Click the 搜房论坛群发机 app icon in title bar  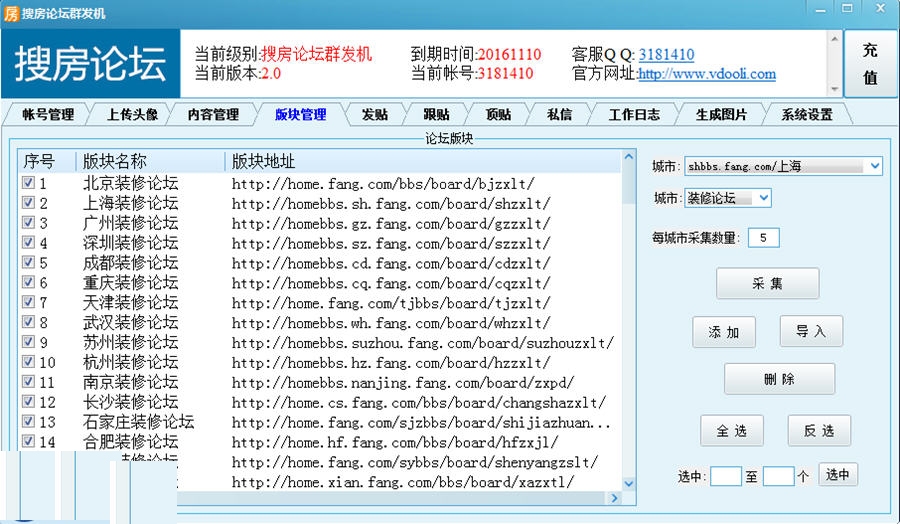pyautogui.click(x=11, y=13)
